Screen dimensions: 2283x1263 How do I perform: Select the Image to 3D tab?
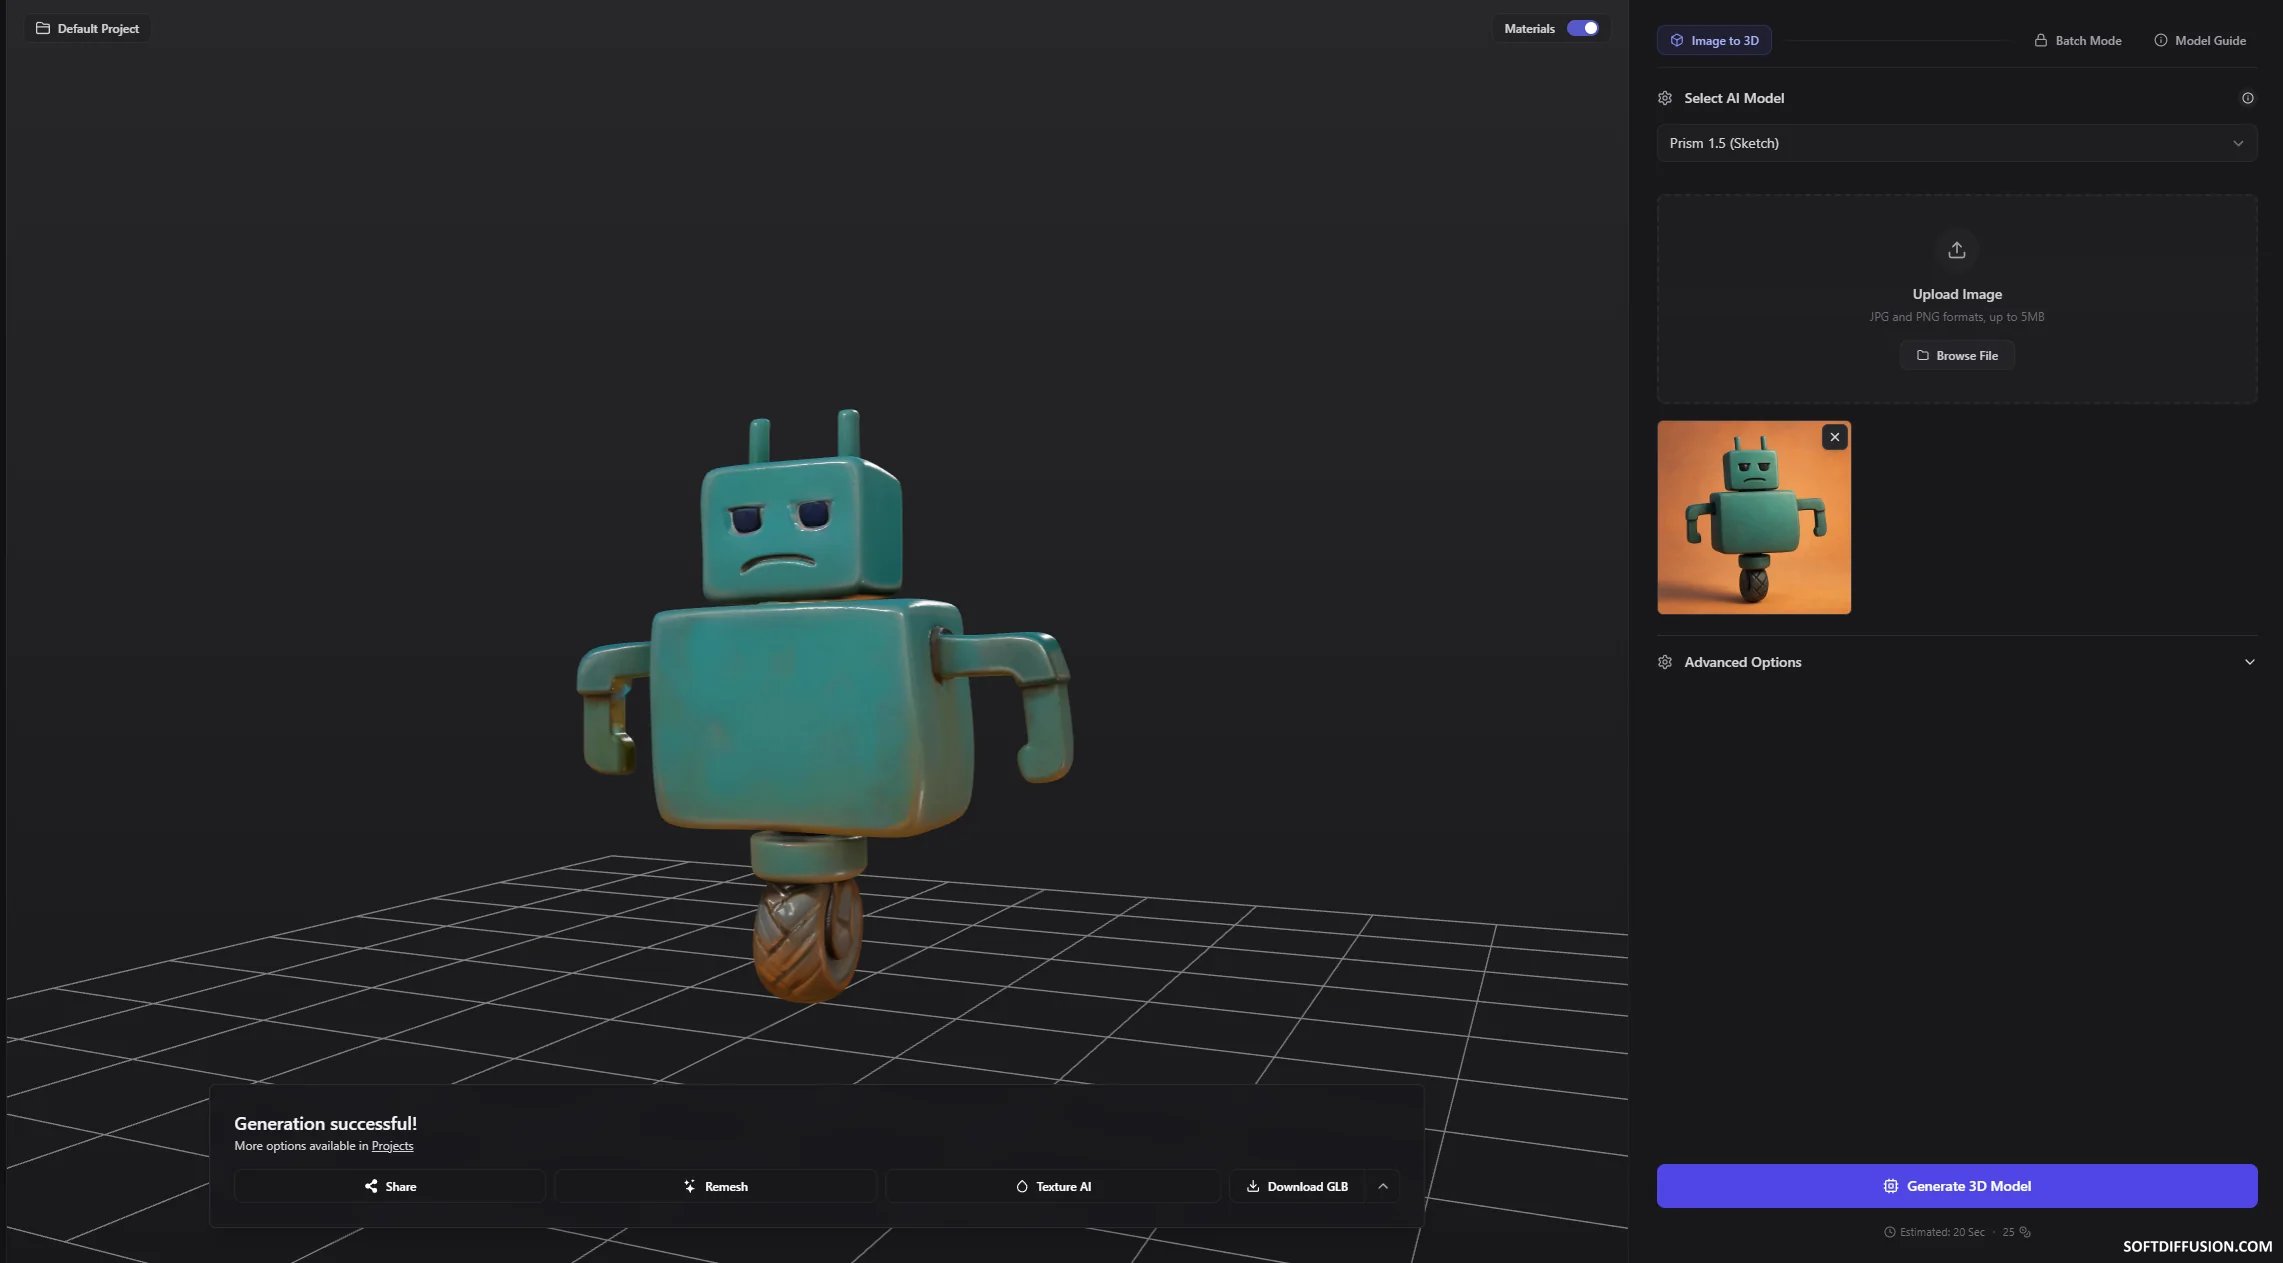point(1714,40)
